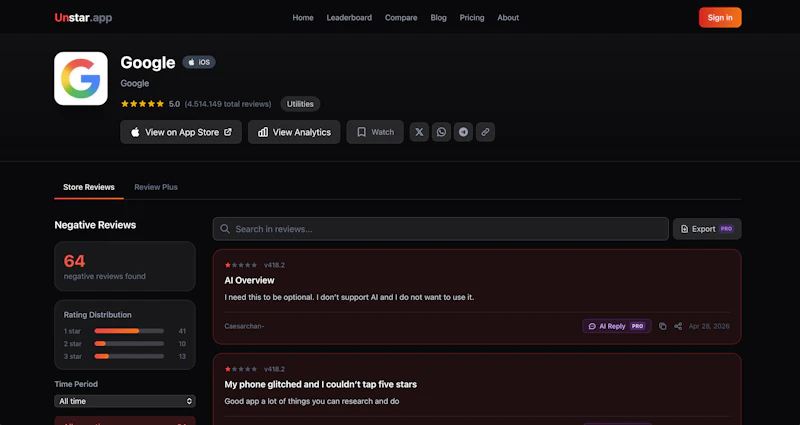Focus the Search in reviews field
The width and height of the screenshot is (800, 425).
pos(441,229)
